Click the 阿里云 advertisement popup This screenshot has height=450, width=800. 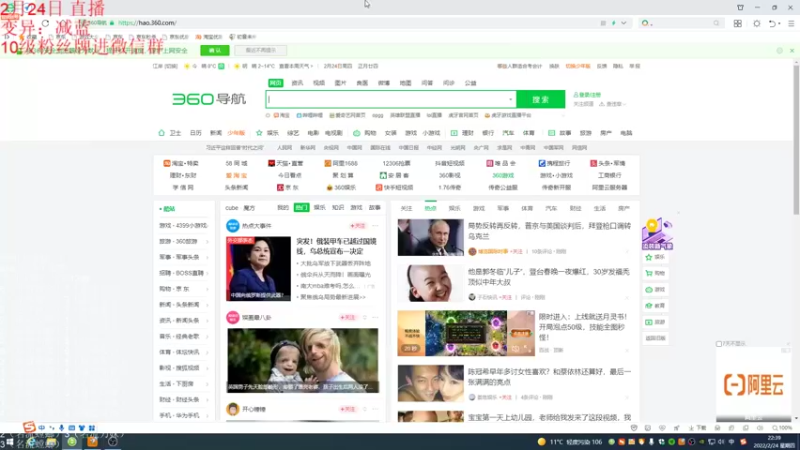click(x=754, y=384)
